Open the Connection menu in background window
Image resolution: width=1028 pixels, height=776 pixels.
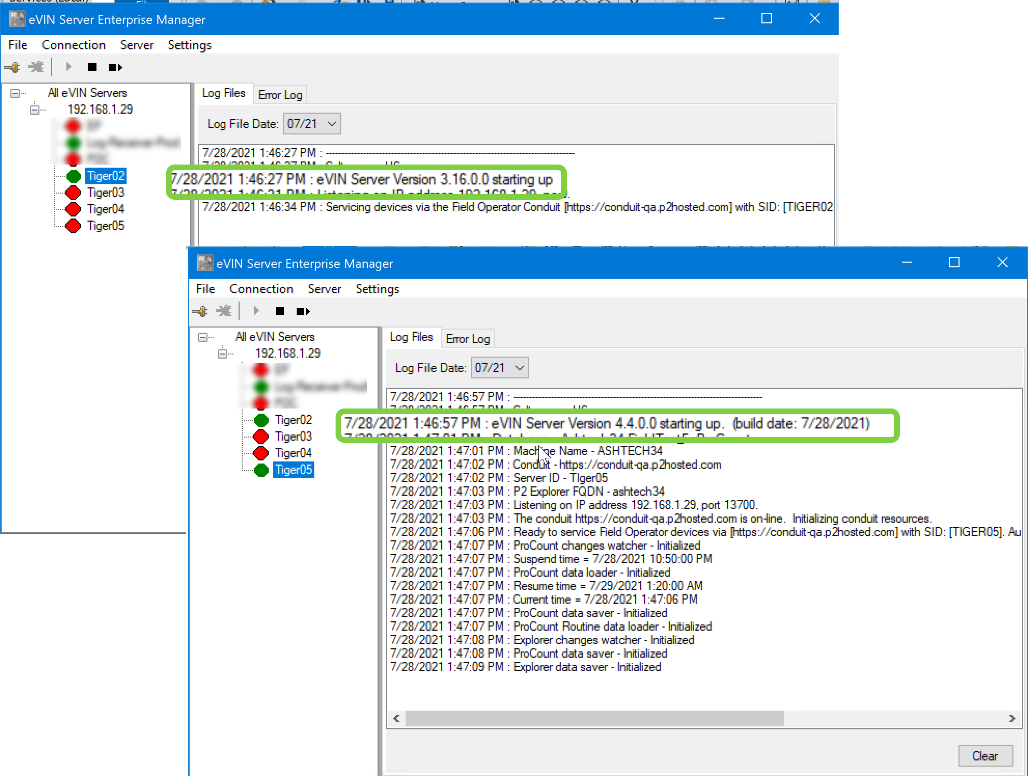tap(73, 45)
